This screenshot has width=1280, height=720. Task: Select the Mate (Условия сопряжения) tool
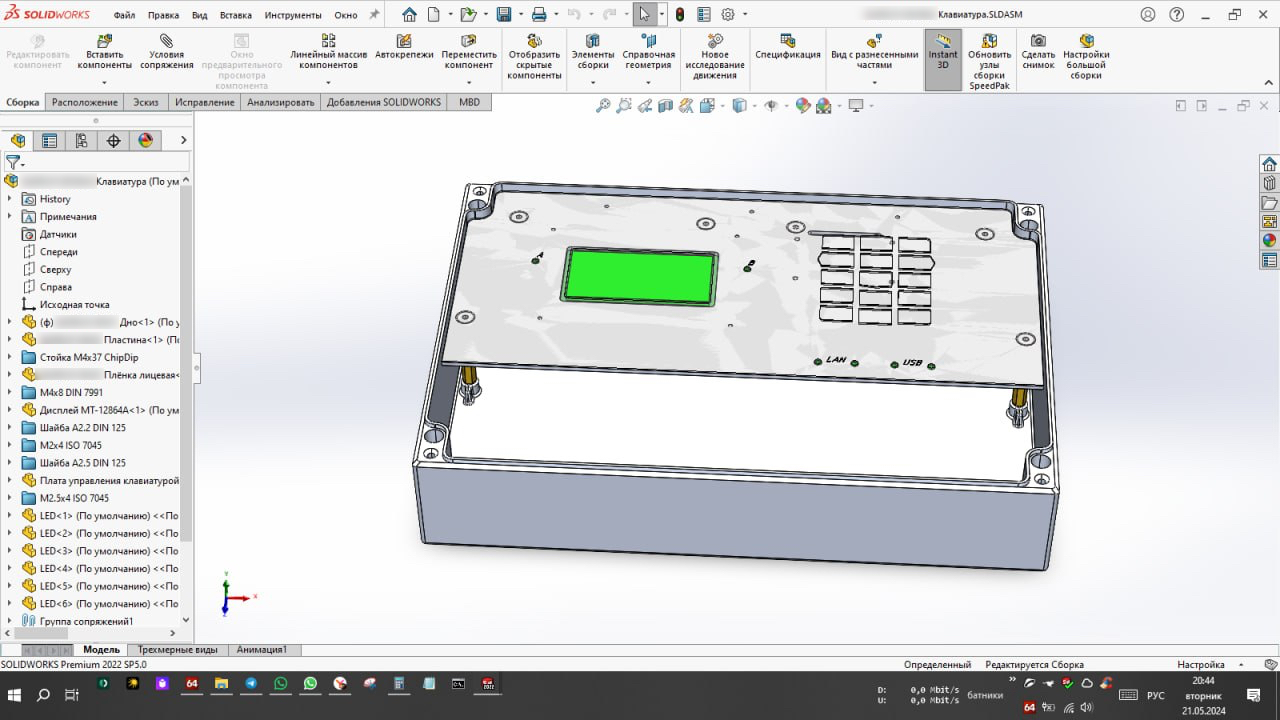[x=167, y=41]
